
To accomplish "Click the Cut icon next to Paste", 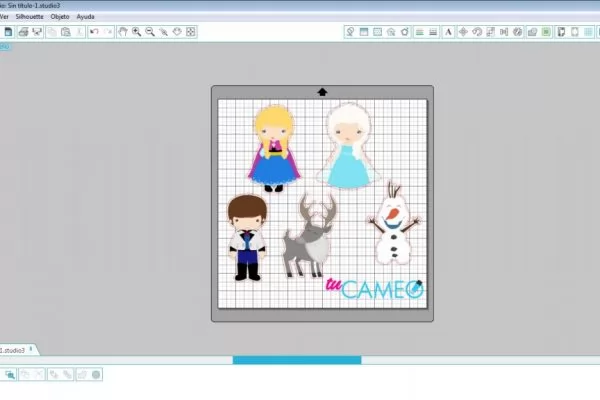I will [79, 32].
